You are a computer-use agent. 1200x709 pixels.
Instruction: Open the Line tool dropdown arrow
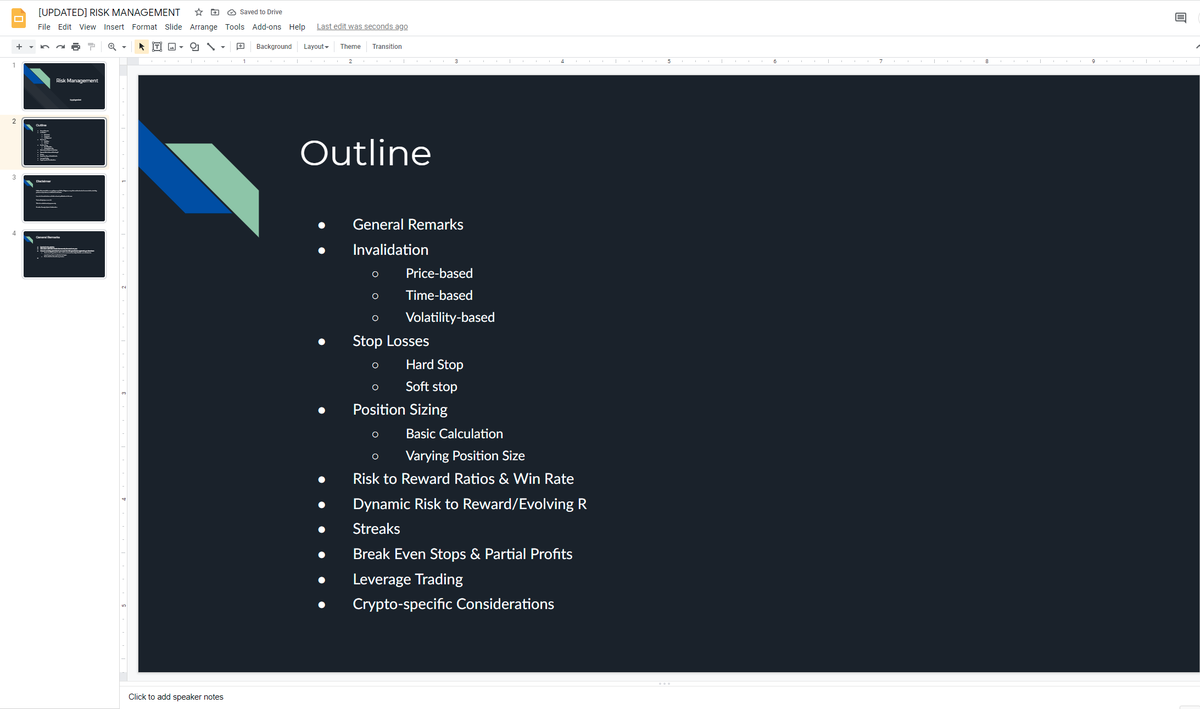click(223, 46)
